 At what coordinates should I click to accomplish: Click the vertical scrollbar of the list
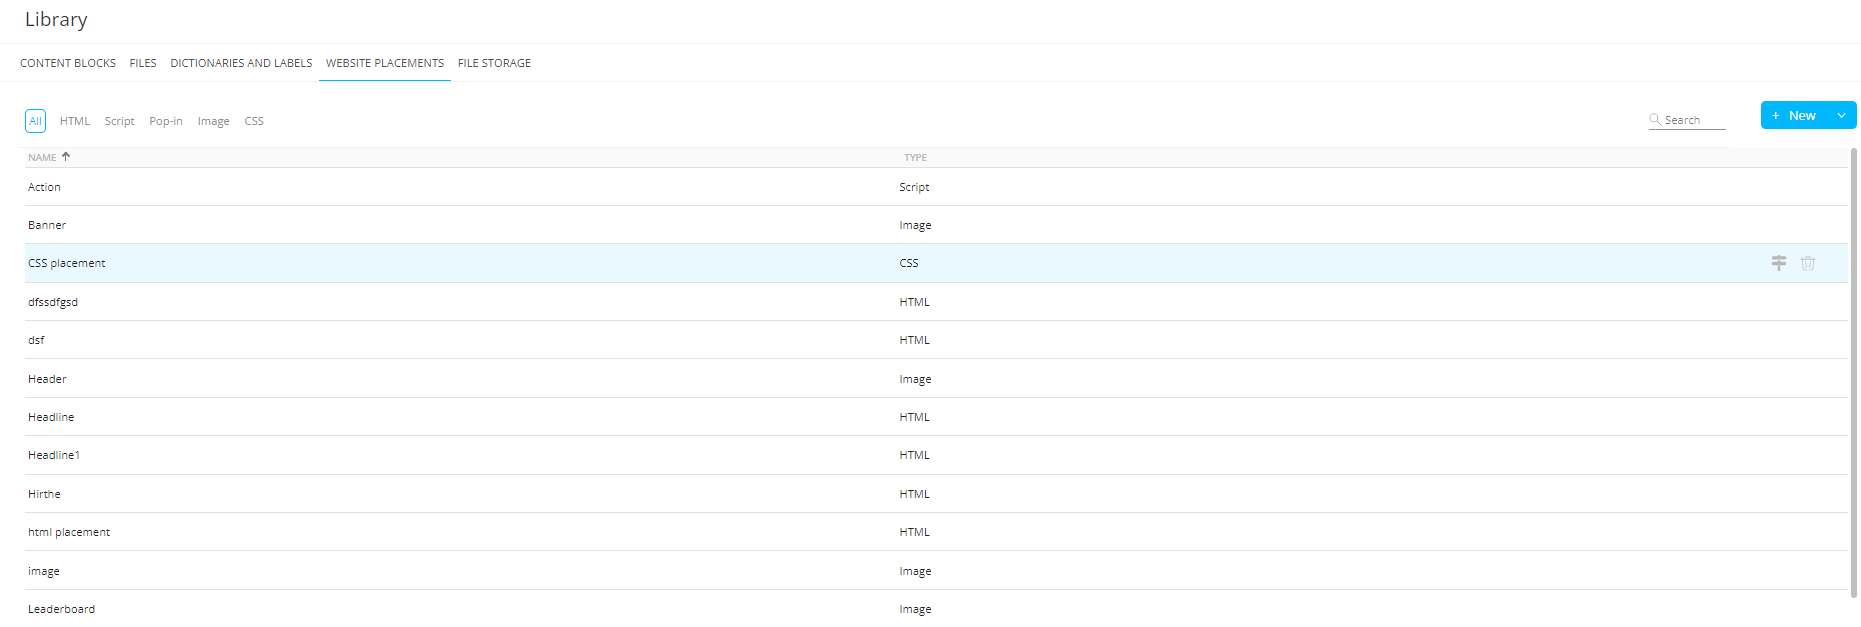(1853, 372)
